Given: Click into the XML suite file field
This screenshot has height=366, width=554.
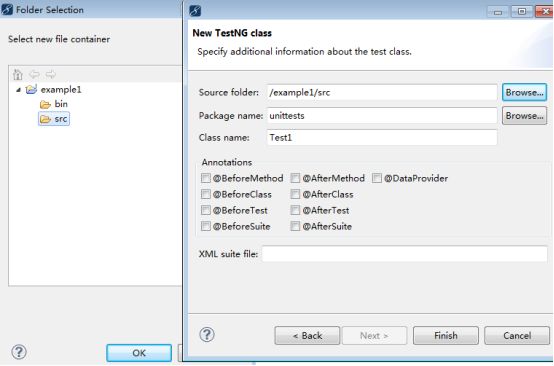Looking at the screenshot, I should (405, 254).
